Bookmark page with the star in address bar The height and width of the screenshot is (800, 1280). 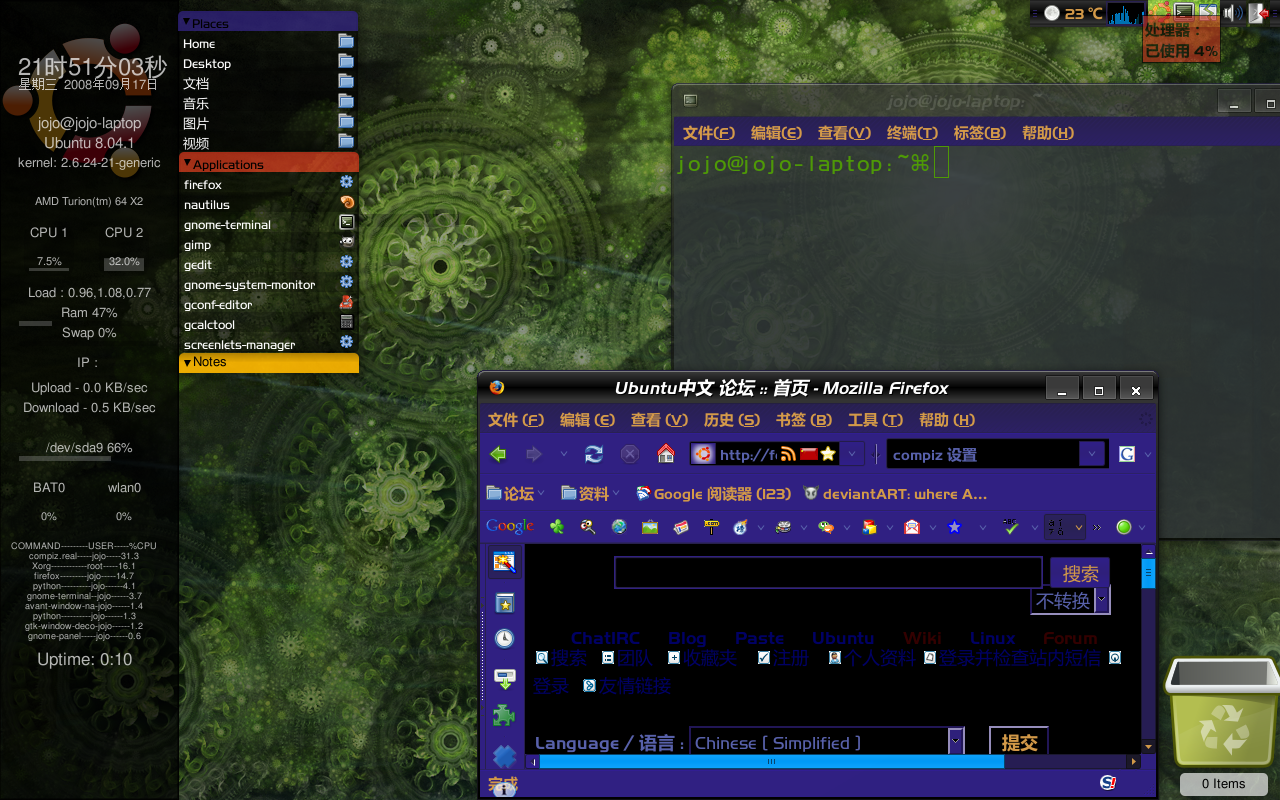[x=828, y=454]
